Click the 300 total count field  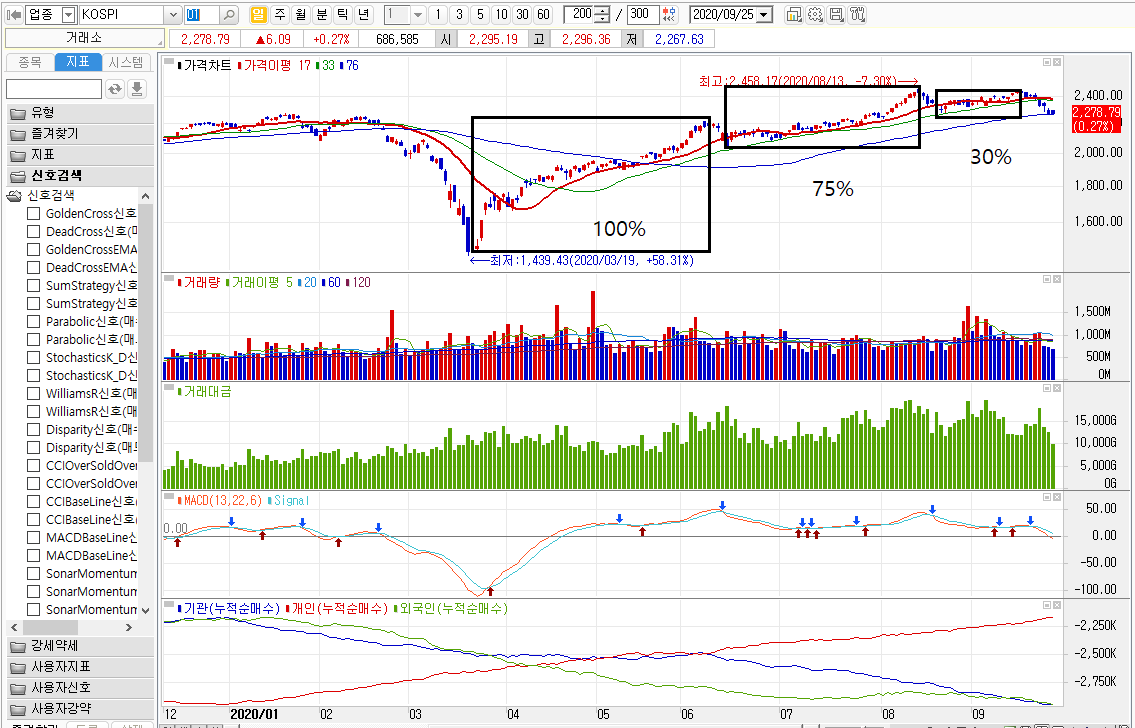coord(643,14)
